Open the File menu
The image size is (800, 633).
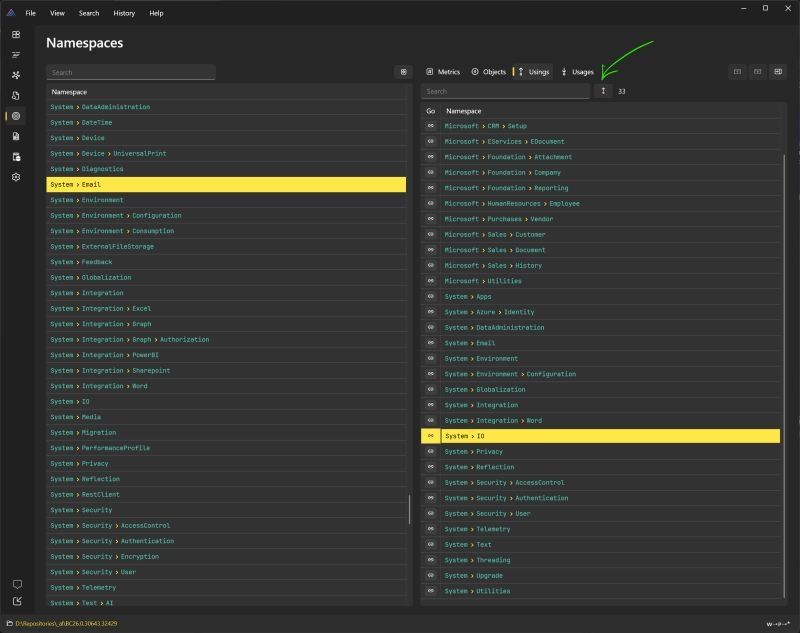click(x=31, y=13)
